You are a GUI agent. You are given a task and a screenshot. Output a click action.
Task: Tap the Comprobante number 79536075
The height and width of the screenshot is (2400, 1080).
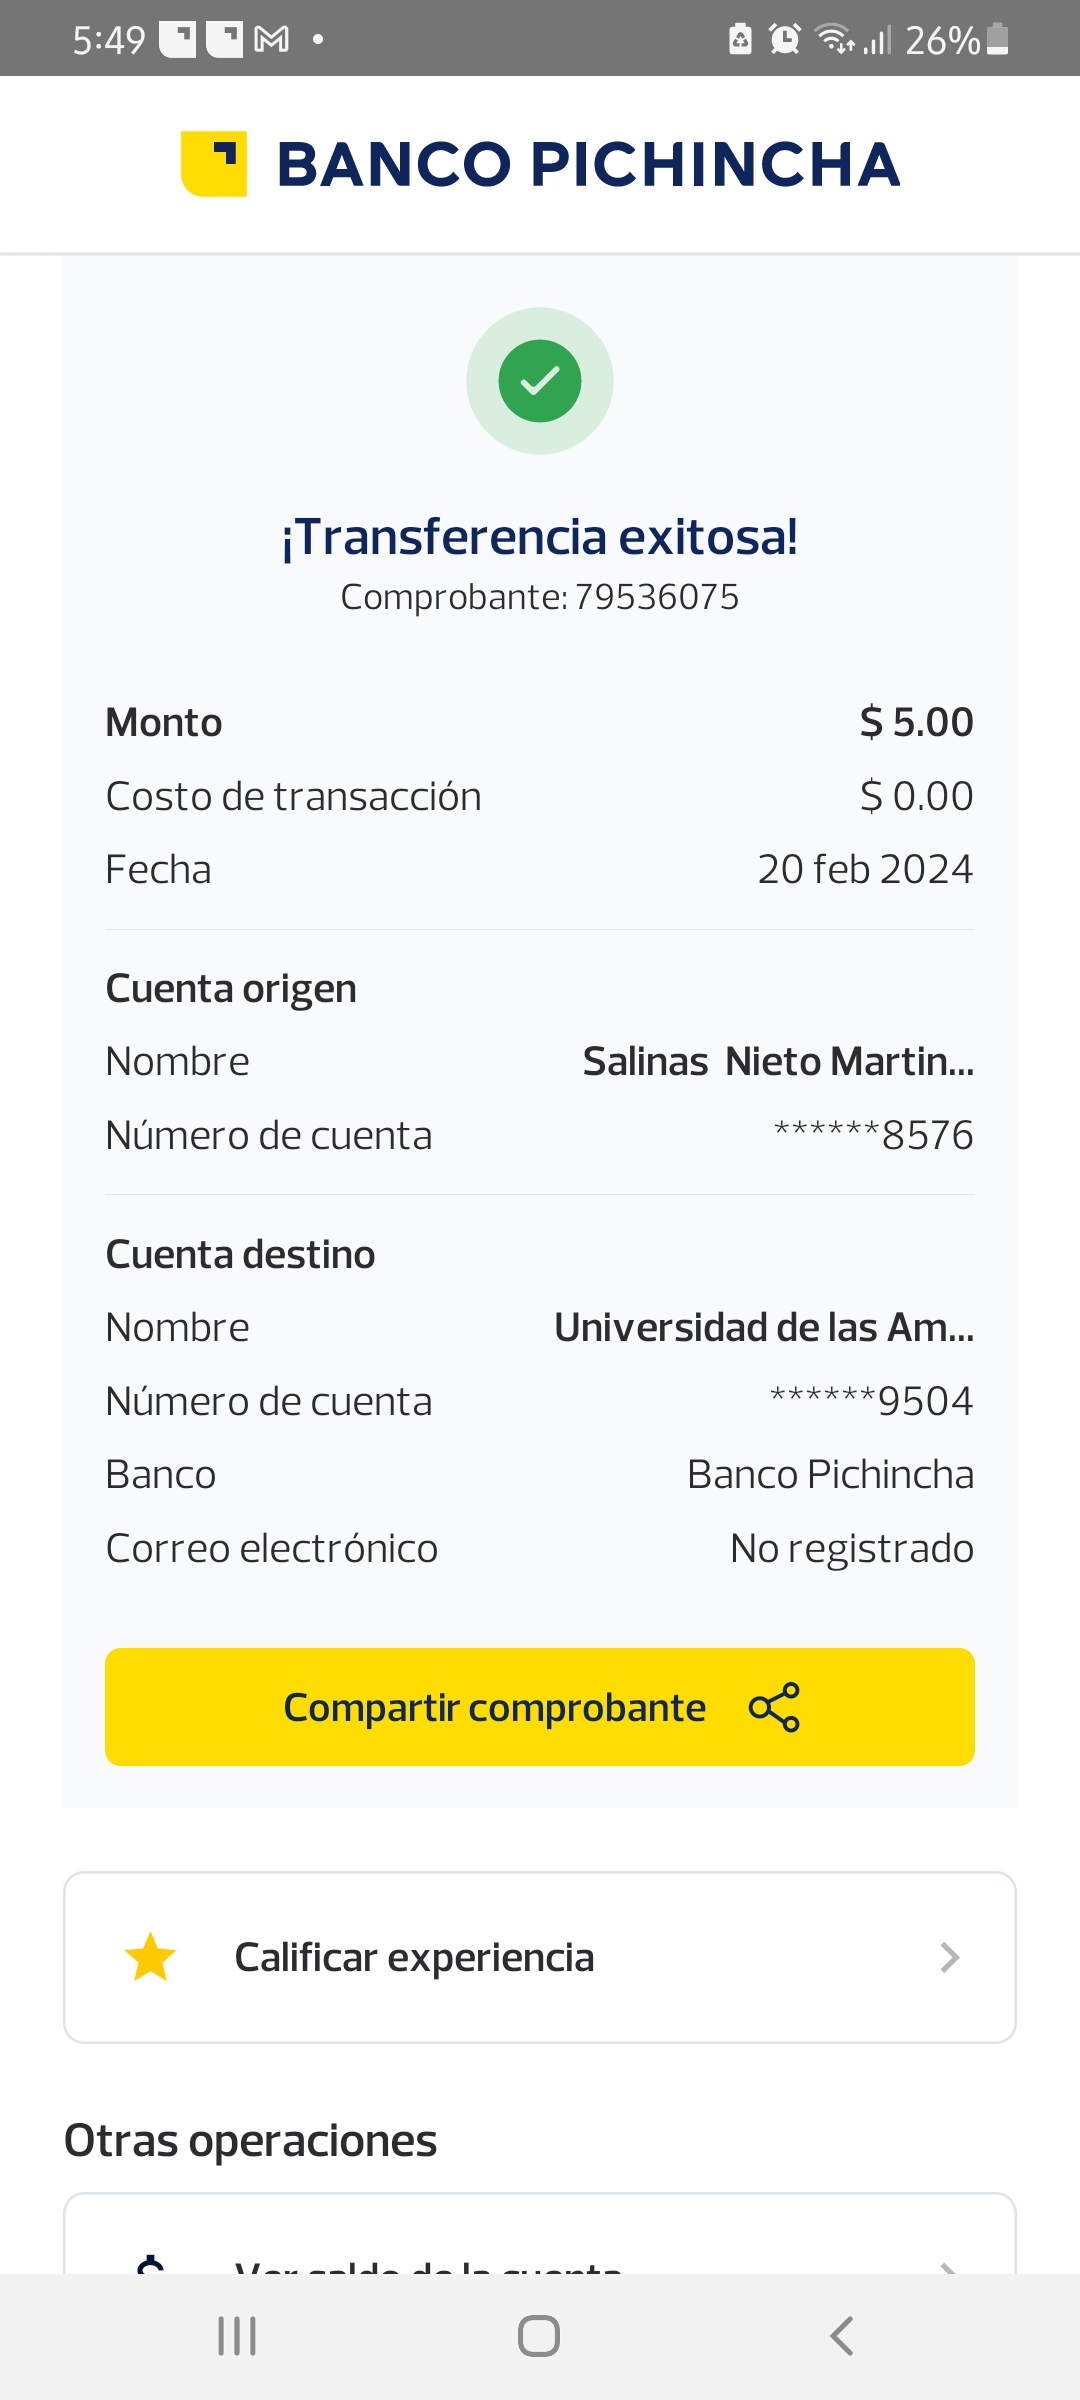656,597
